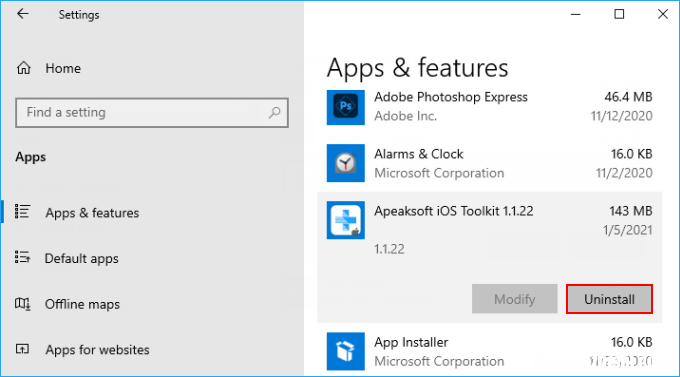Click the 11/12/2020 install date
The image size is (680, 377).
[621, 116]
